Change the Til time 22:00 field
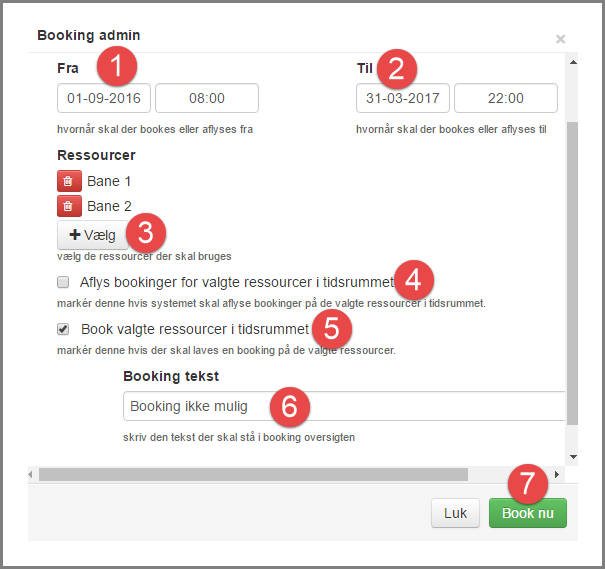This screenshot has height=569, width=605. pos(505,98)
